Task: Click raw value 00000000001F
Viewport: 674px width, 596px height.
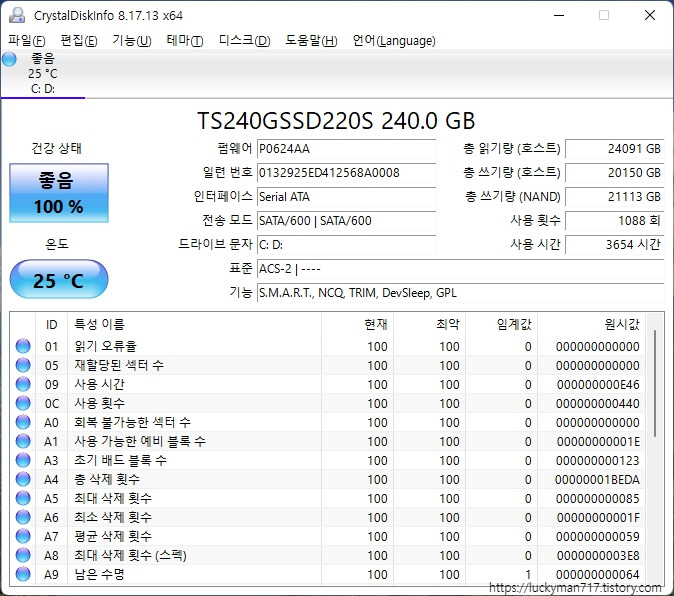Action: [598, 517]
